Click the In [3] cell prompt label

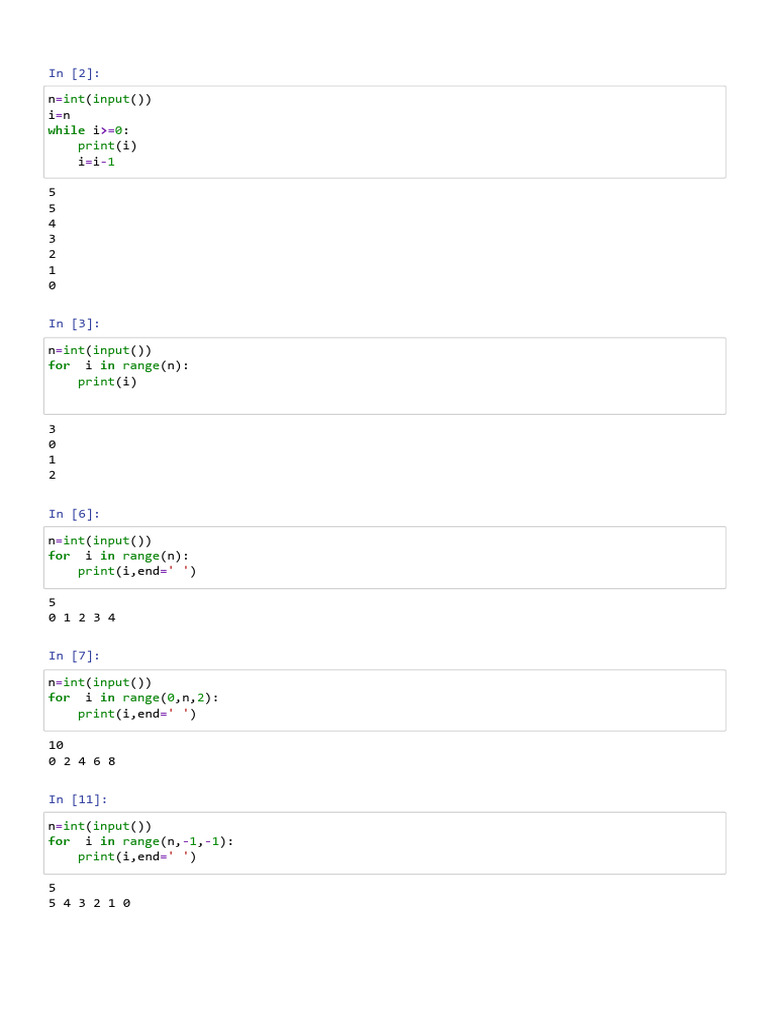74,324
